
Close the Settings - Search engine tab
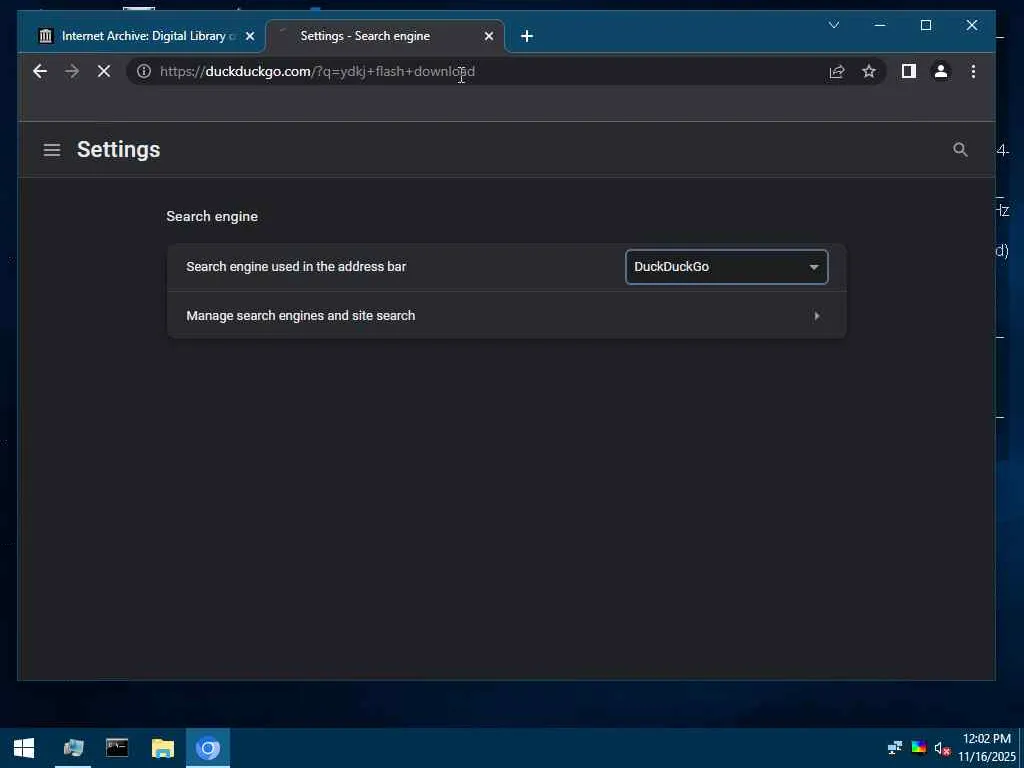[x=488, y=36]
